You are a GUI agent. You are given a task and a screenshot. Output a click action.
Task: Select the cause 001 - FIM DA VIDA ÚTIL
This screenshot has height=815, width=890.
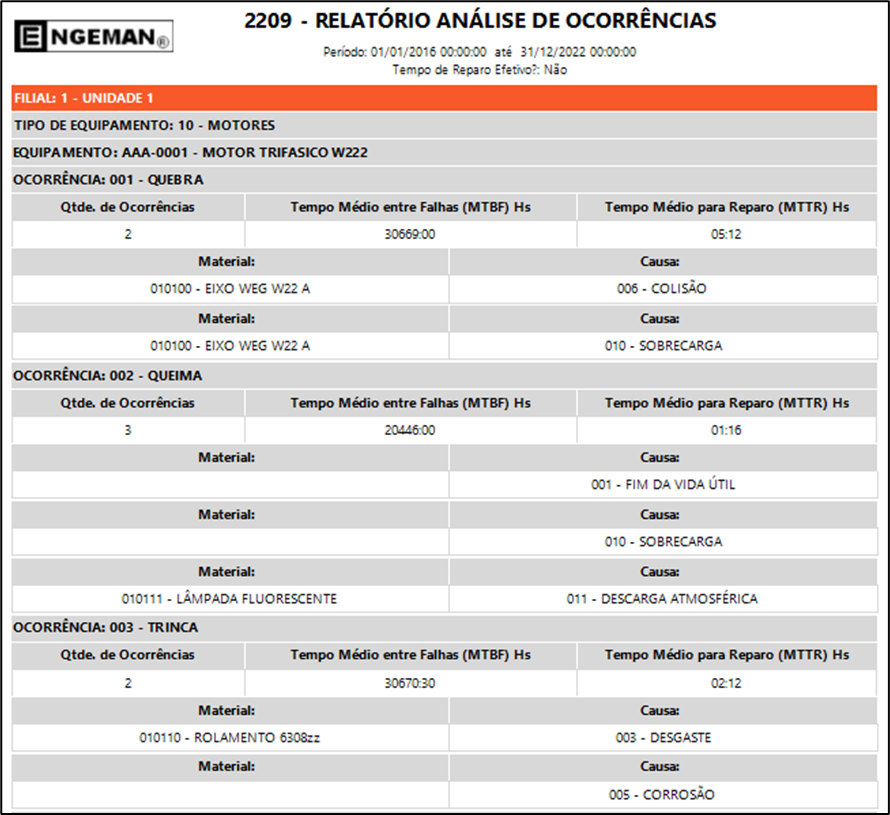coord(662,485)
